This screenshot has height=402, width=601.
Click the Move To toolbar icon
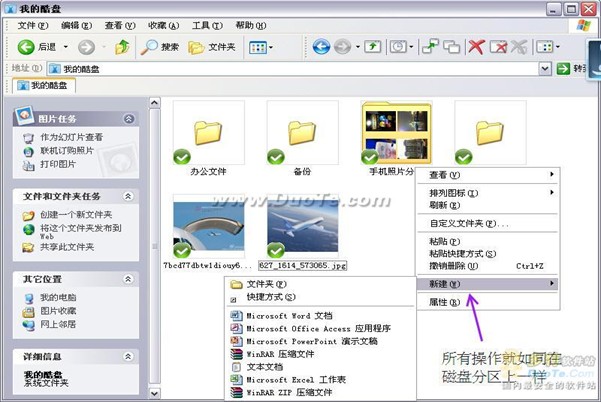tap(430, 47)
